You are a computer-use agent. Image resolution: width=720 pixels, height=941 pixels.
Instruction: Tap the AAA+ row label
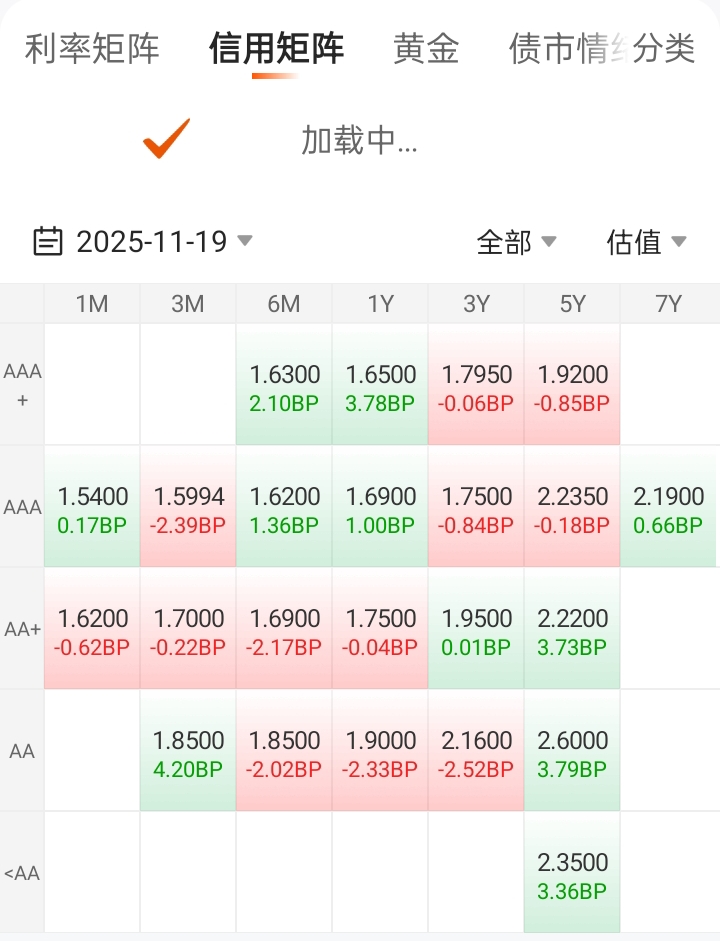click(x=22, y=385)
